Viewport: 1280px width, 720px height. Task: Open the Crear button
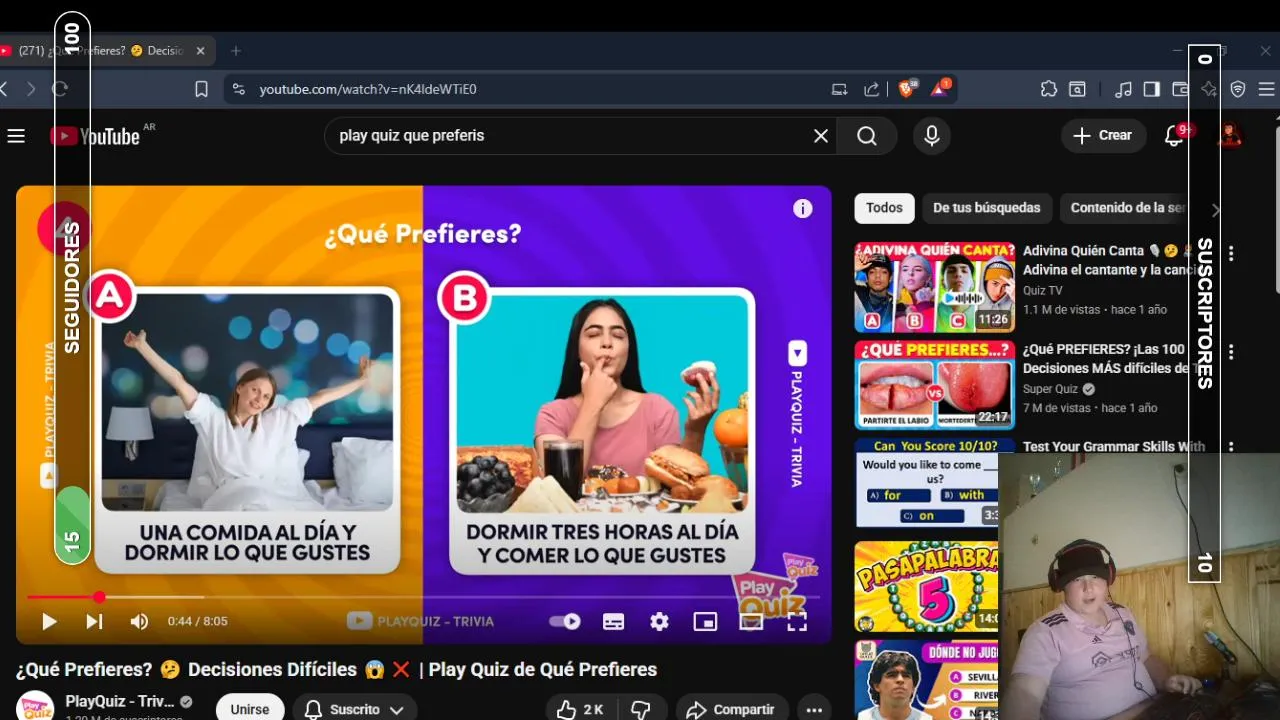click(1103, 136)
